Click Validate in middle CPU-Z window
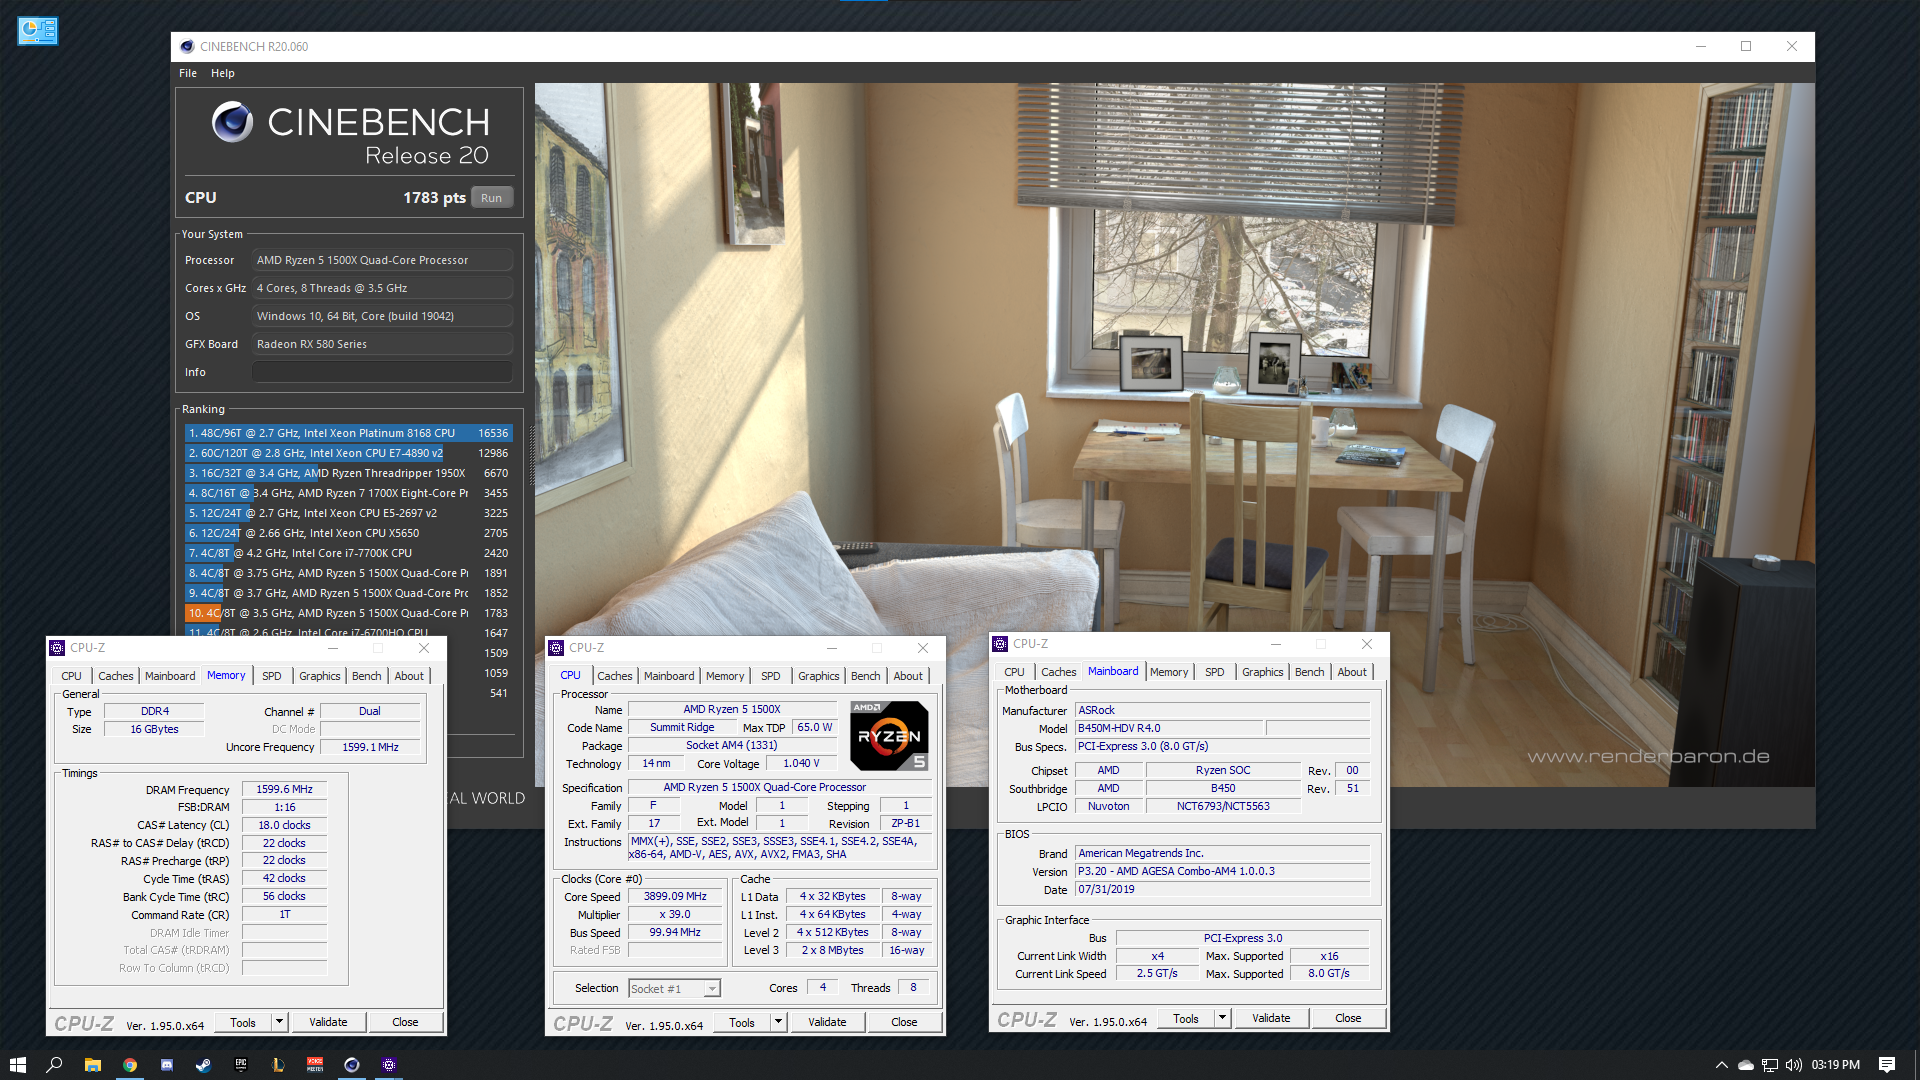Viewport: 1920px width, 1080px height. [x=827, y=1022]
